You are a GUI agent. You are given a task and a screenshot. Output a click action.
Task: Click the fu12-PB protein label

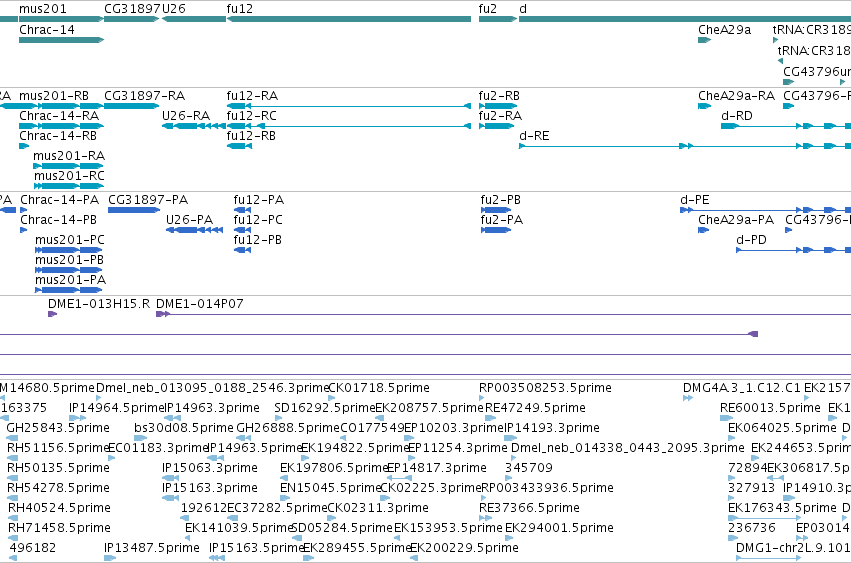click(258, 241)
